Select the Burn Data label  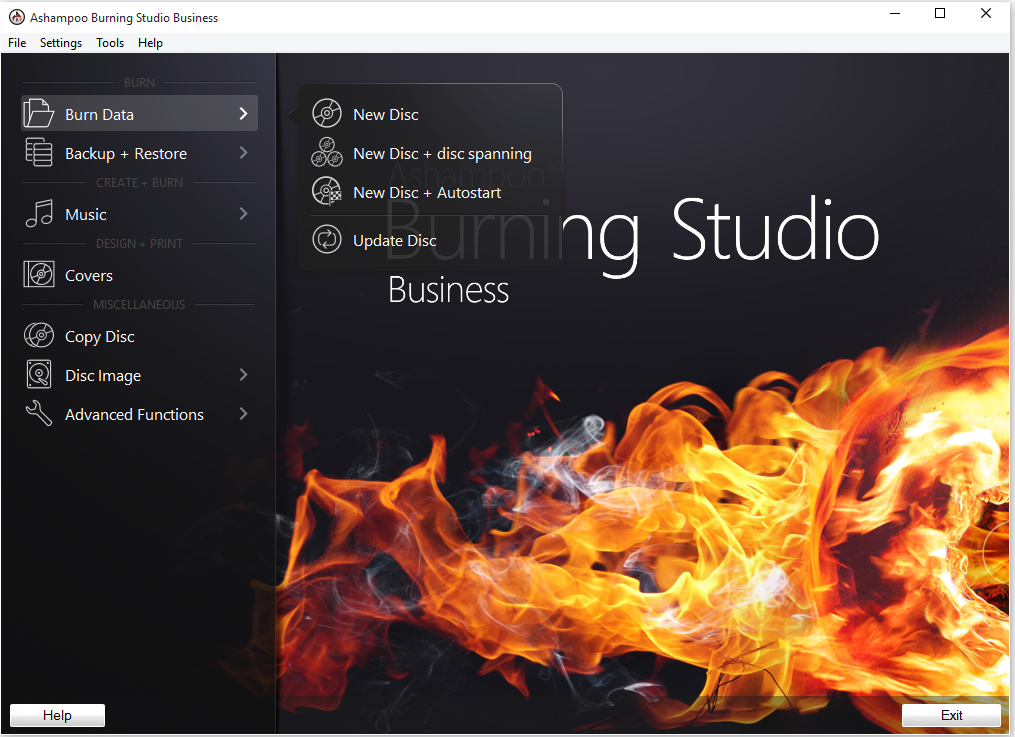tap(100, 115)
